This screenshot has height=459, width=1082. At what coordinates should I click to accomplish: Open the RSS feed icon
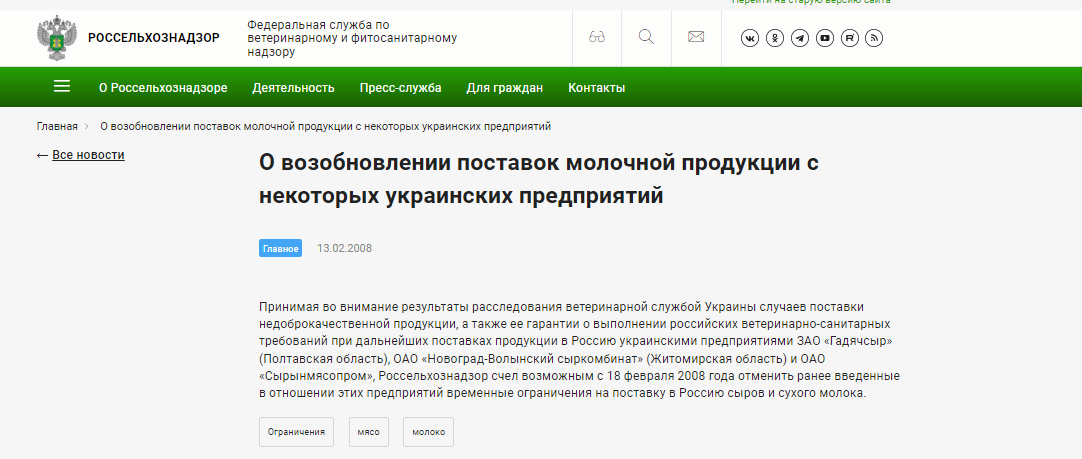[x=874, y=38]
